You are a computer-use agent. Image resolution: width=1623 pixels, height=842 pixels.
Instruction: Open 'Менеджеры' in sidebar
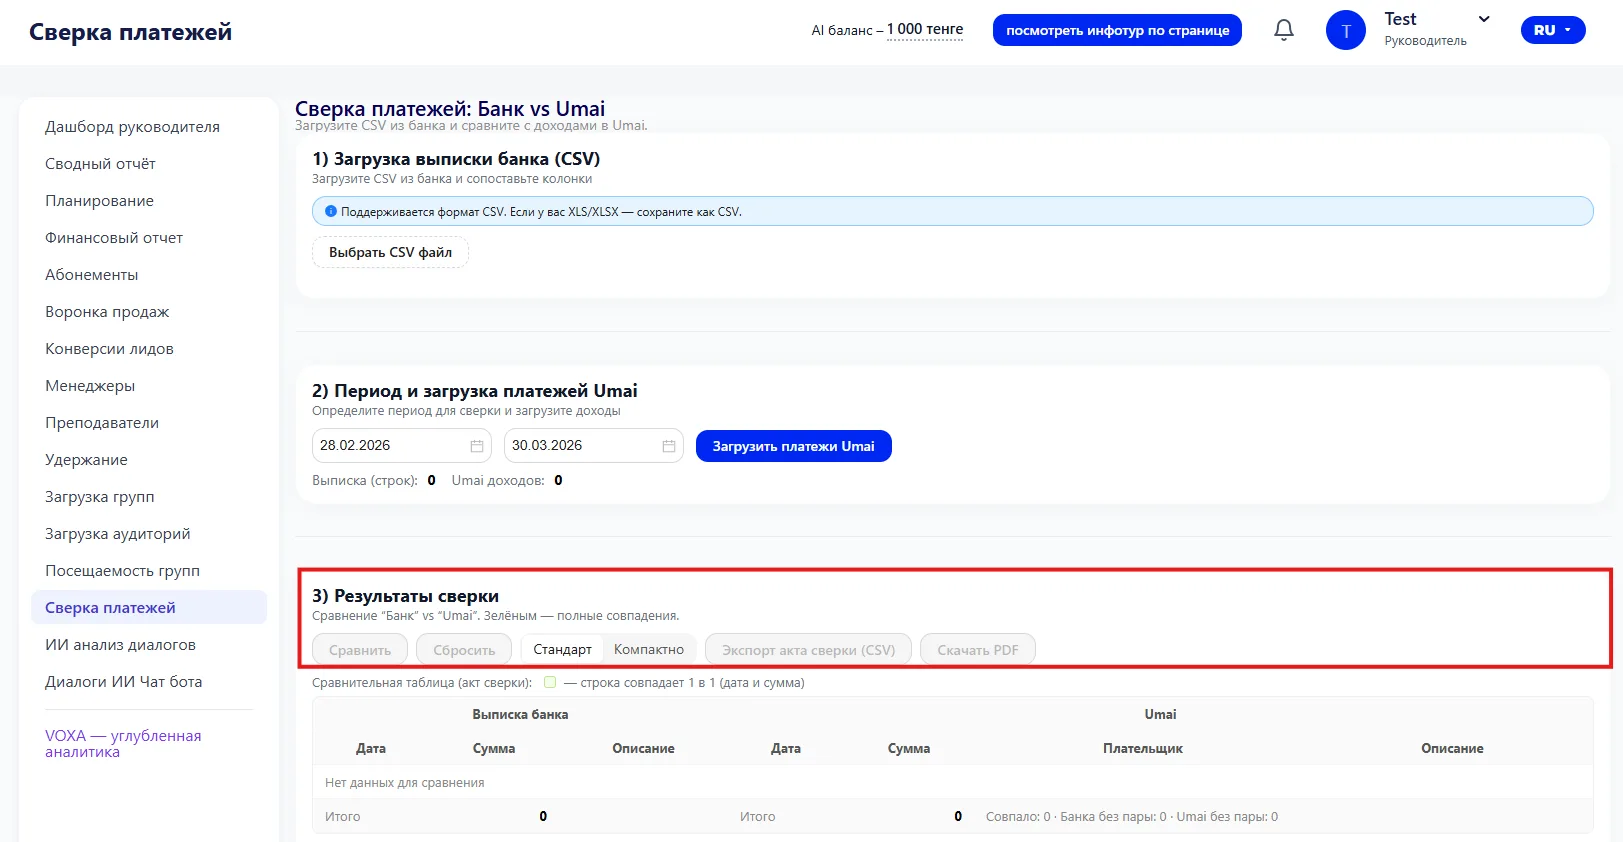click(90, 386)
